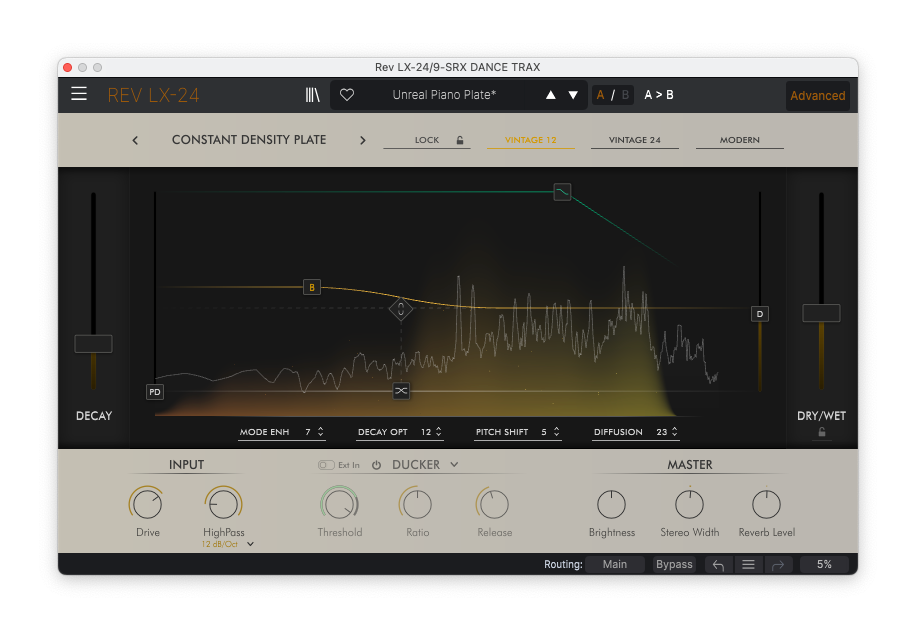Load previous preset with up arrow
Screen dimensions: 916x633
550,95
